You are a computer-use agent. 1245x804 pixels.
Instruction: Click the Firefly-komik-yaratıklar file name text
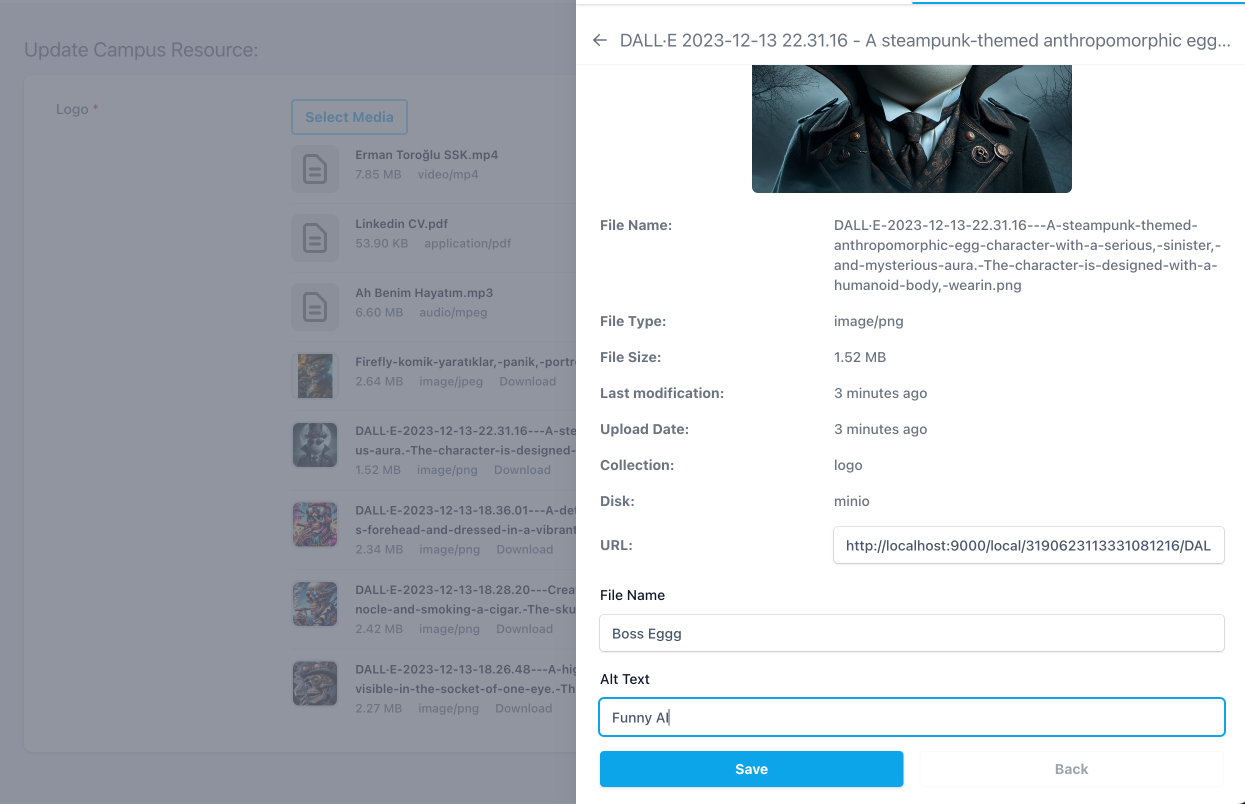[x=465, y=362]
